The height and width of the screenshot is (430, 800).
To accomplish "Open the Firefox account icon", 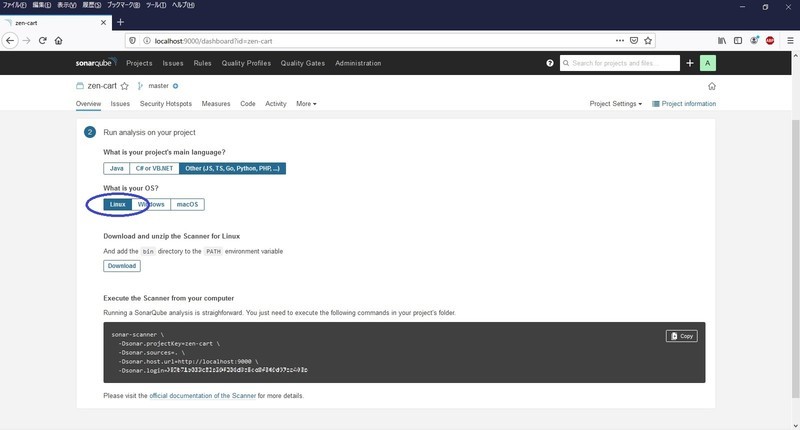I will [754, 41].
